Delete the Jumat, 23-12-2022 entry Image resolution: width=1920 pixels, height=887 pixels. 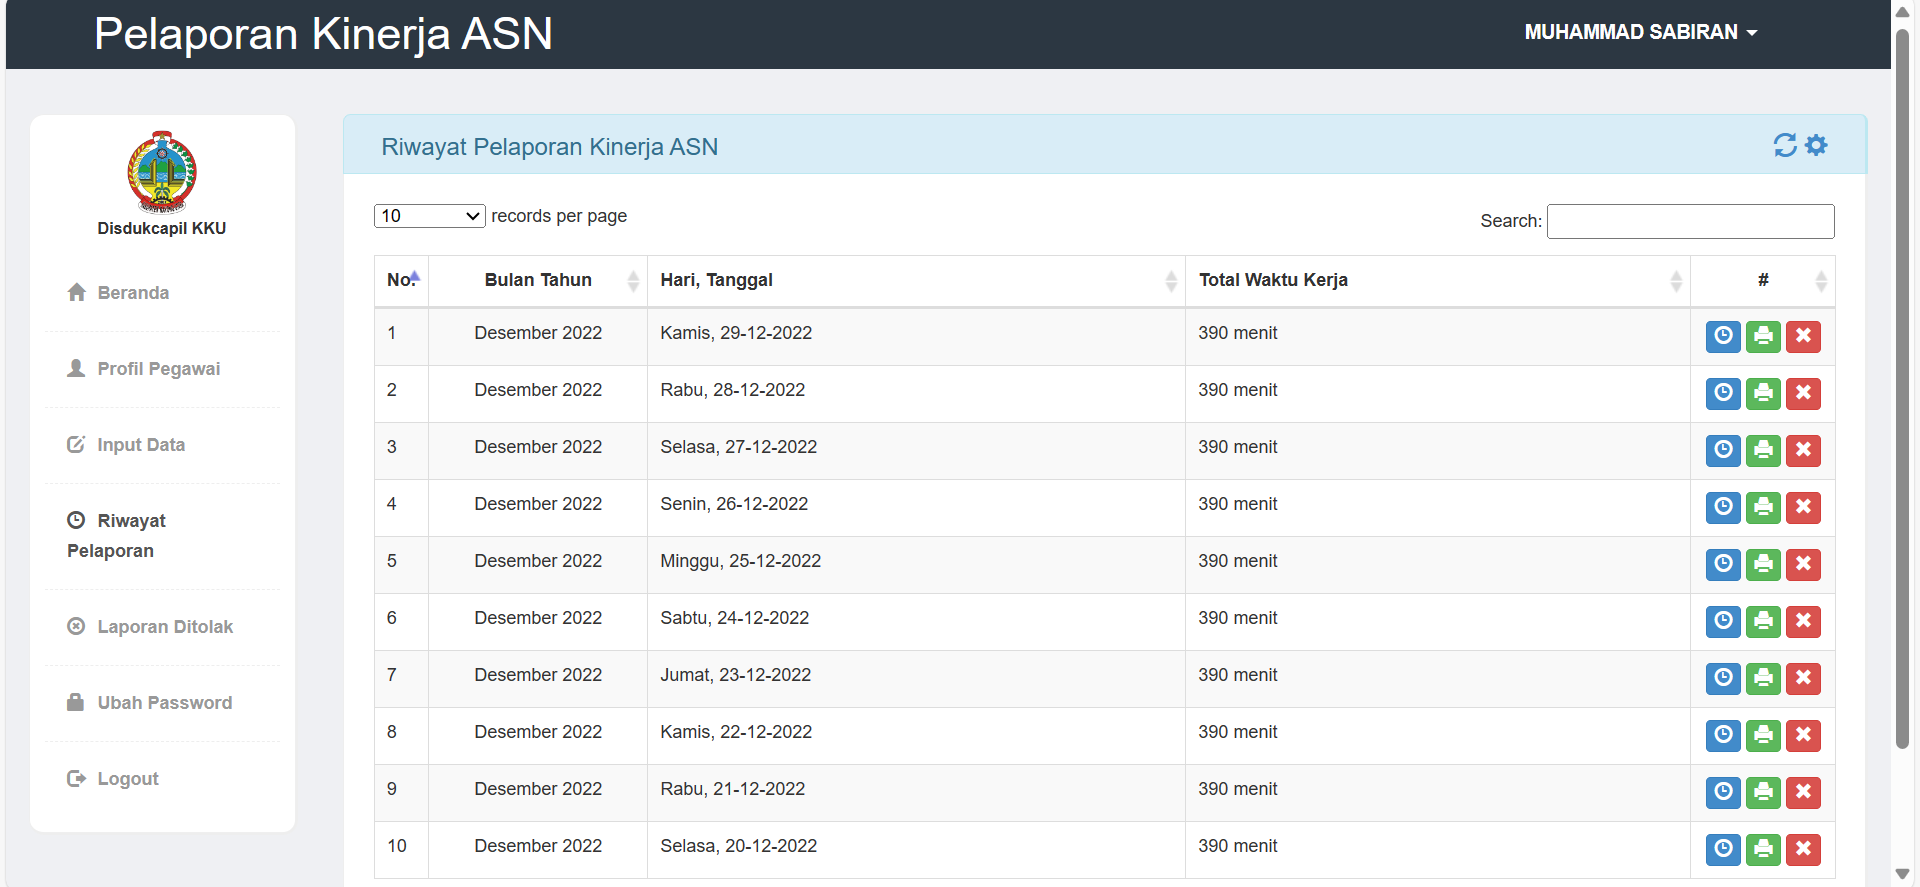click(x=1803, y=679)
